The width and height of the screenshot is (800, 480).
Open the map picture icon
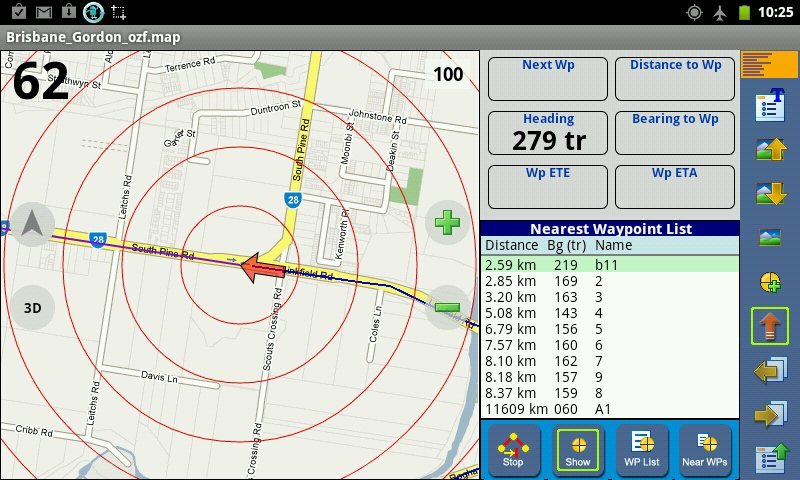tap(771, 238)
